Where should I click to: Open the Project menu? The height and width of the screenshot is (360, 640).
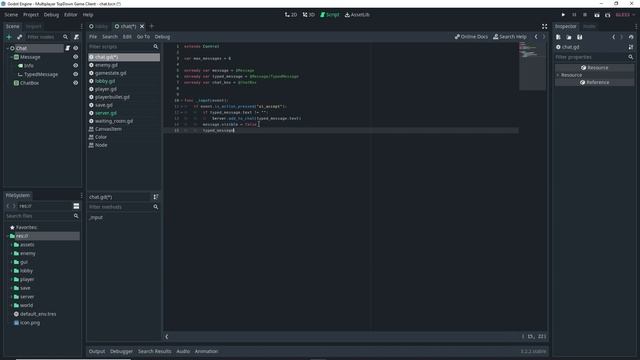pos(31,15)
